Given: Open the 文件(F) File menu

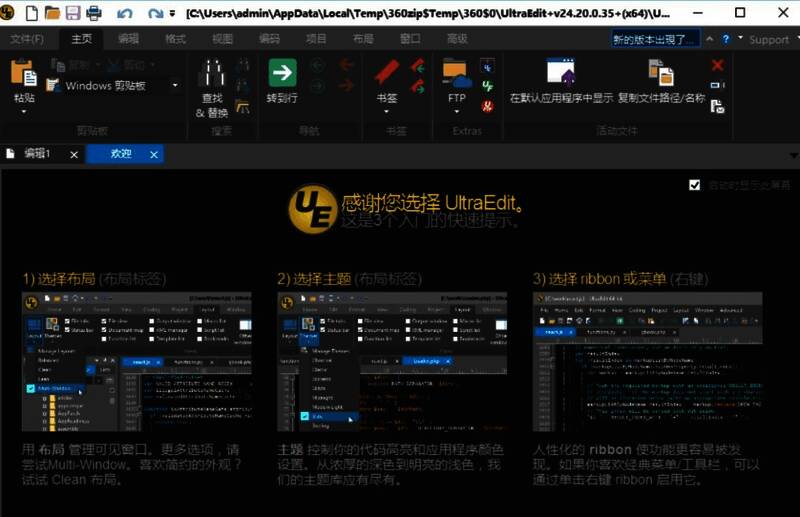Looking at the screenshot, I should (27, 39).
